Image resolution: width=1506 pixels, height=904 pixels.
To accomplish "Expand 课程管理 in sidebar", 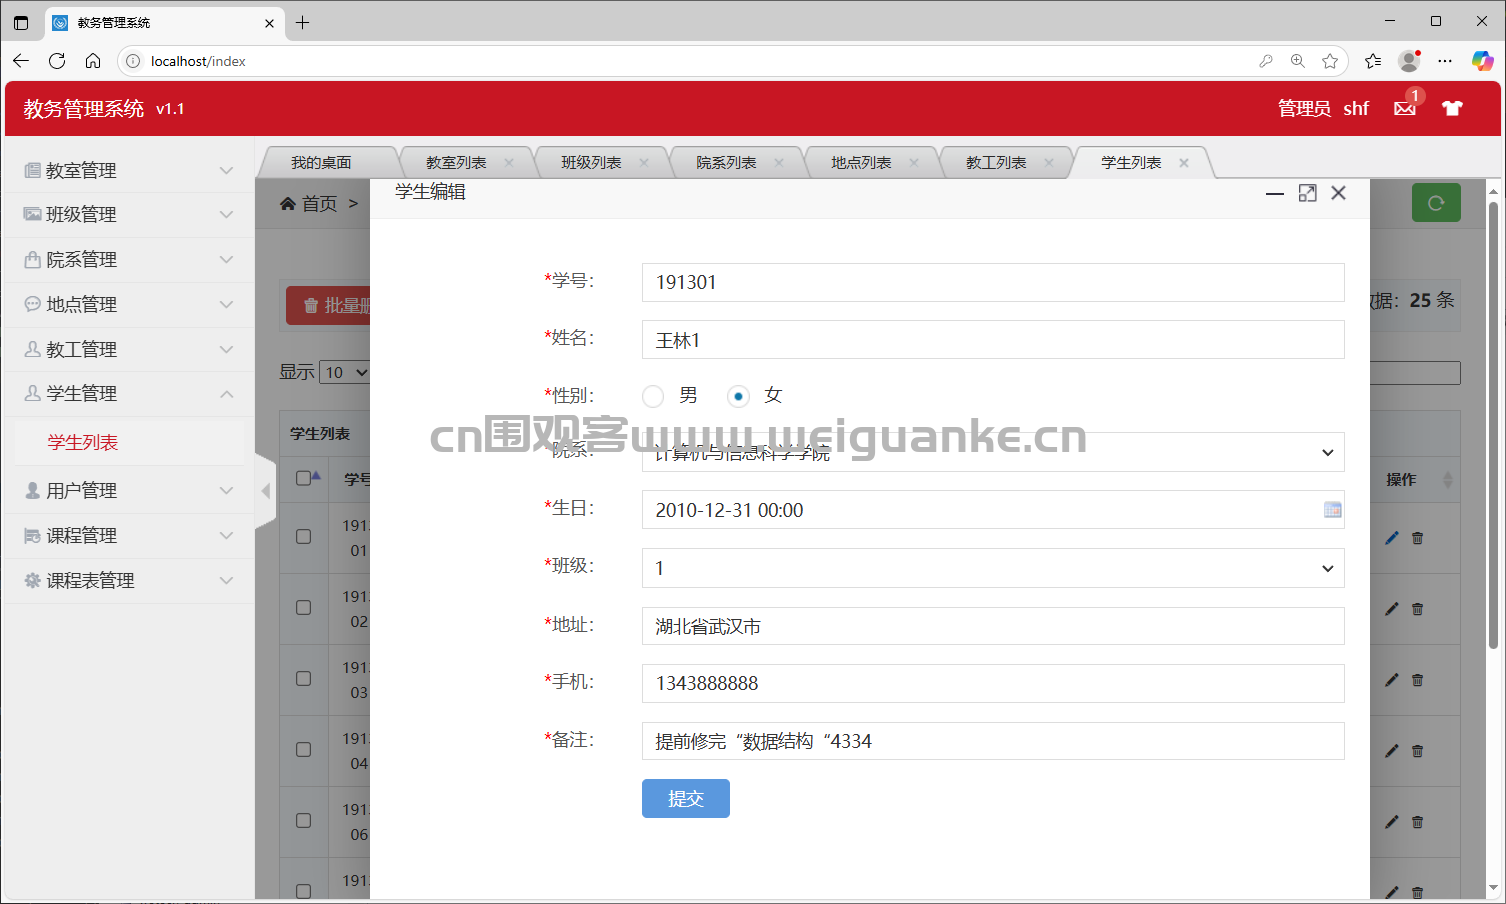I will [x=129, y=535].
